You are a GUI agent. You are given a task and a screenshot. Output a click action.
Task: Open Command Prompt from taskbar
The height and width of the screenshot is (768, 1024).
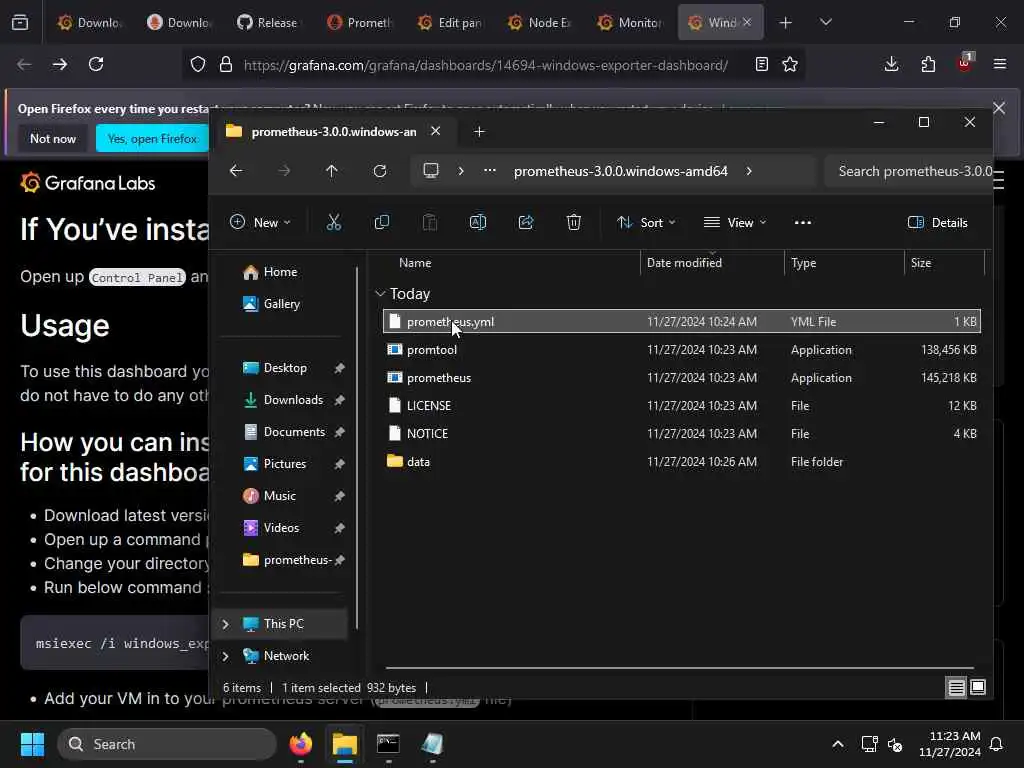pyautogui.click(x=388, y=744)
